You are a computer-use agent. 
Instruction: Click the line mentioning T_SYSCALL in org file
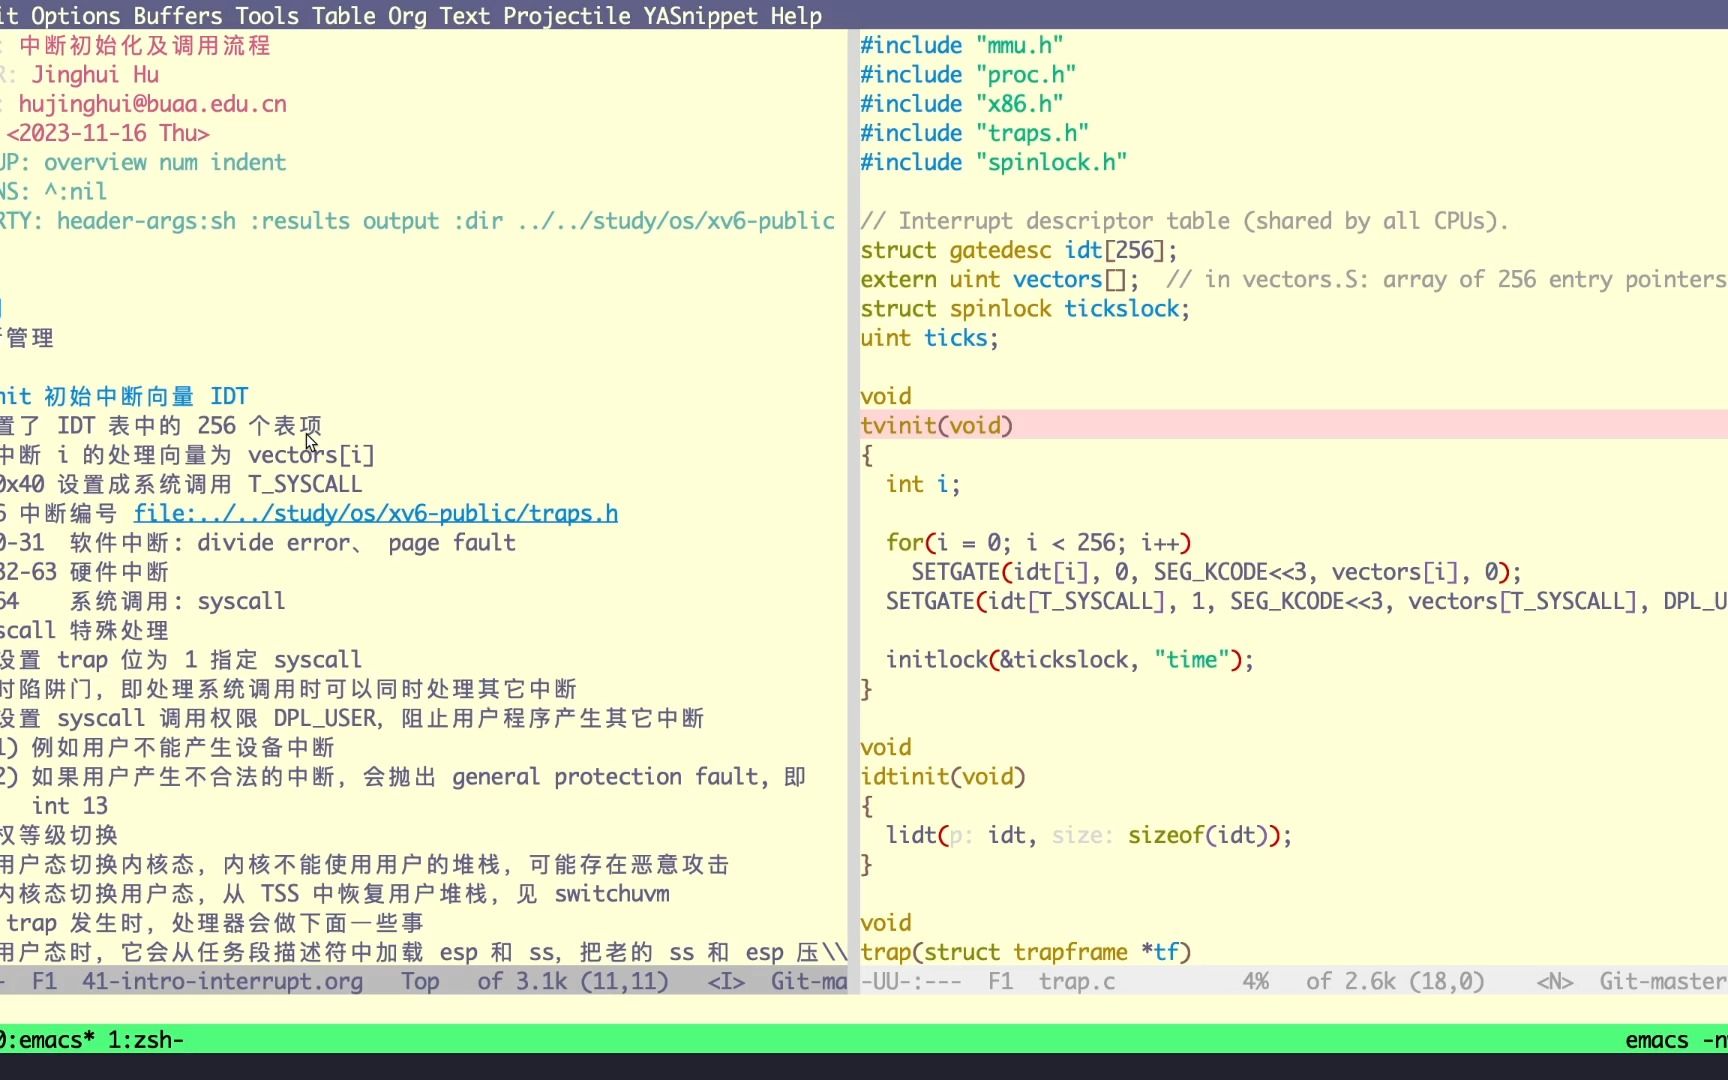181,484
